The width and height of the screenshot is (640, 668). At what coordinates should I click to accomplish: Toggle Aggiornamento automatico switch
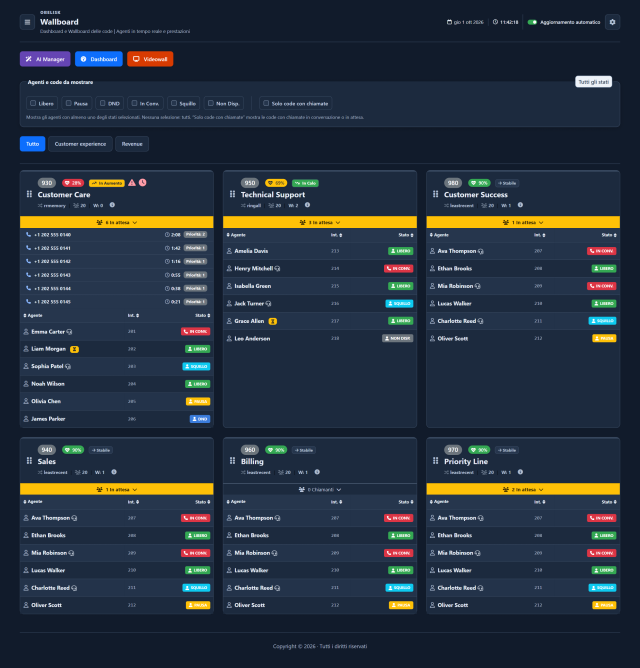pos(532,22)
